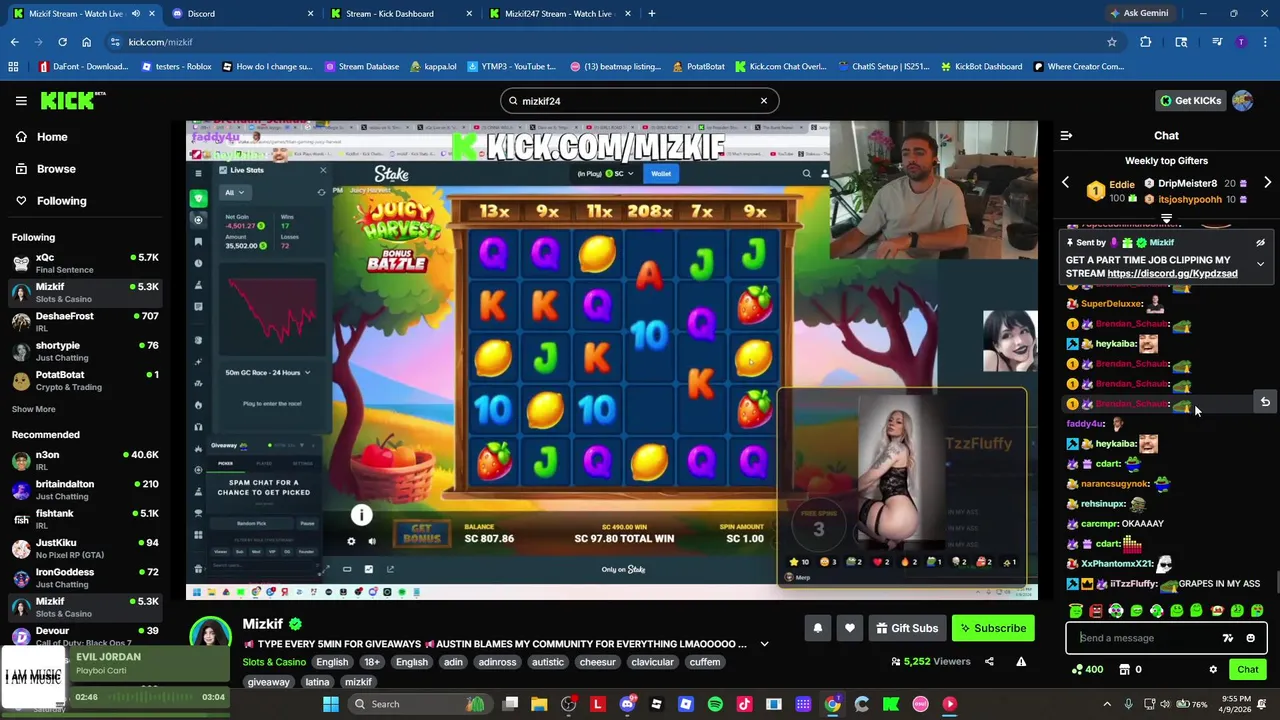Open the user profile avatar menu

1243,101
